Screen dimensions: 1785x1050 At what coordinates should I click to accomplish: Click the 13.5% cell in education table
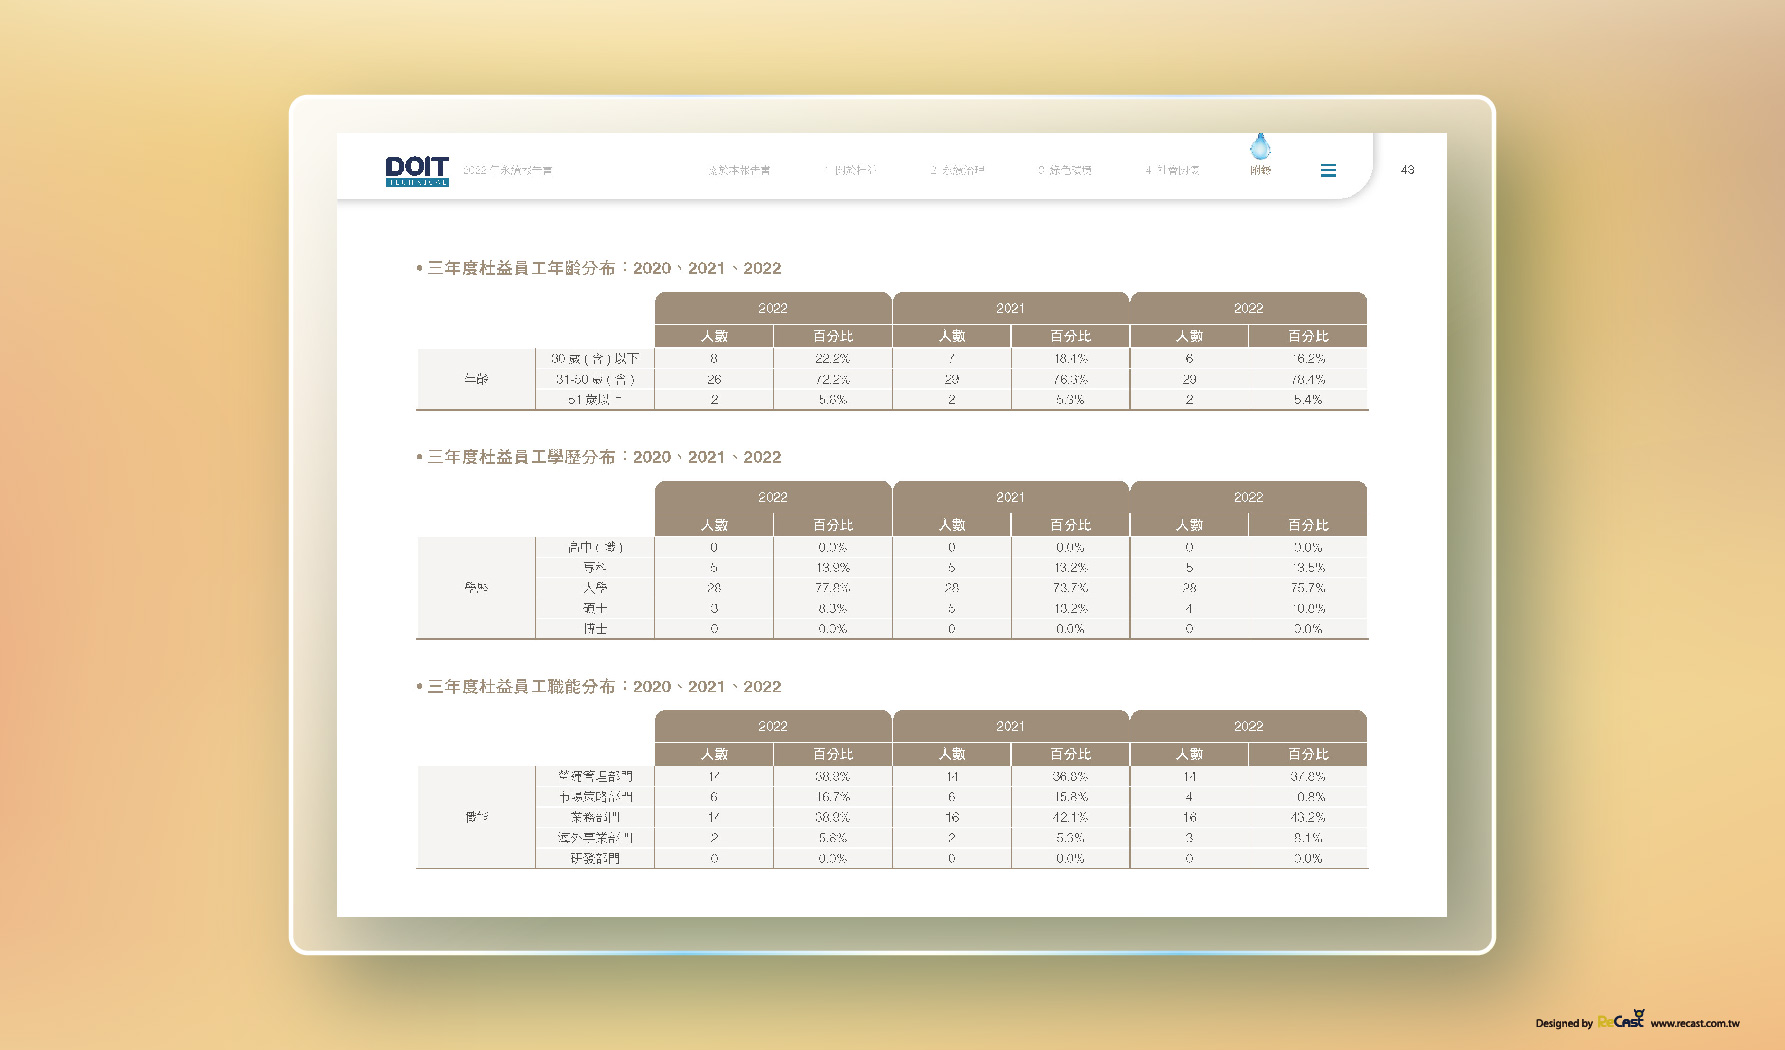[1308, 567]
